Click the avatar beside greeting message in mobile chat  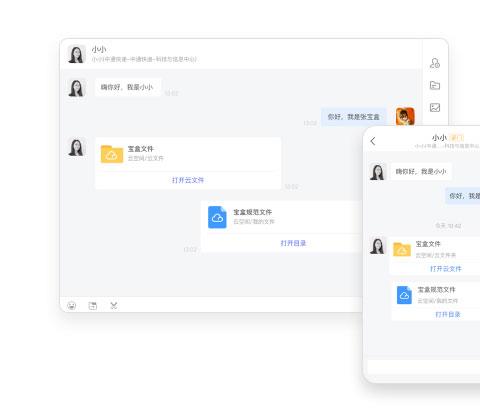click(377, 171)
